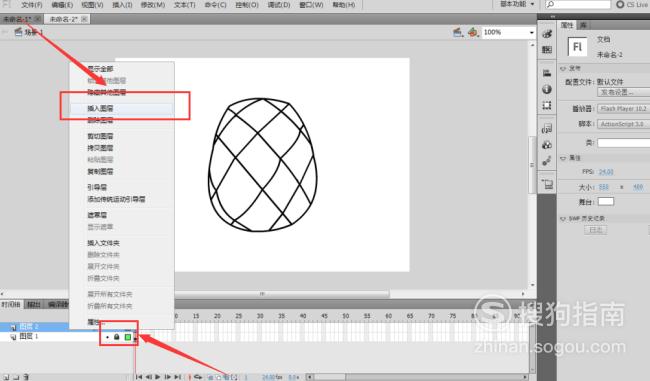This screenshot has height=381, width=650.
Task: Click the timeline play button
Action: (x=158, y=377)
